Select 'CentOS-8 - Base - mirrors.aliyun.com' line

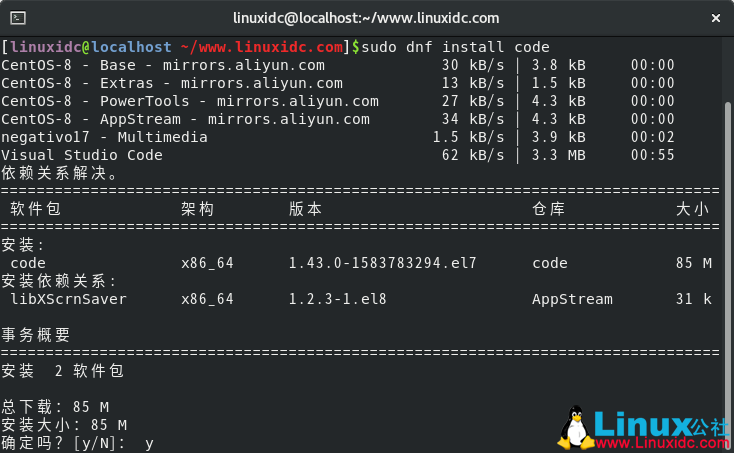click(x=163, y=65)
